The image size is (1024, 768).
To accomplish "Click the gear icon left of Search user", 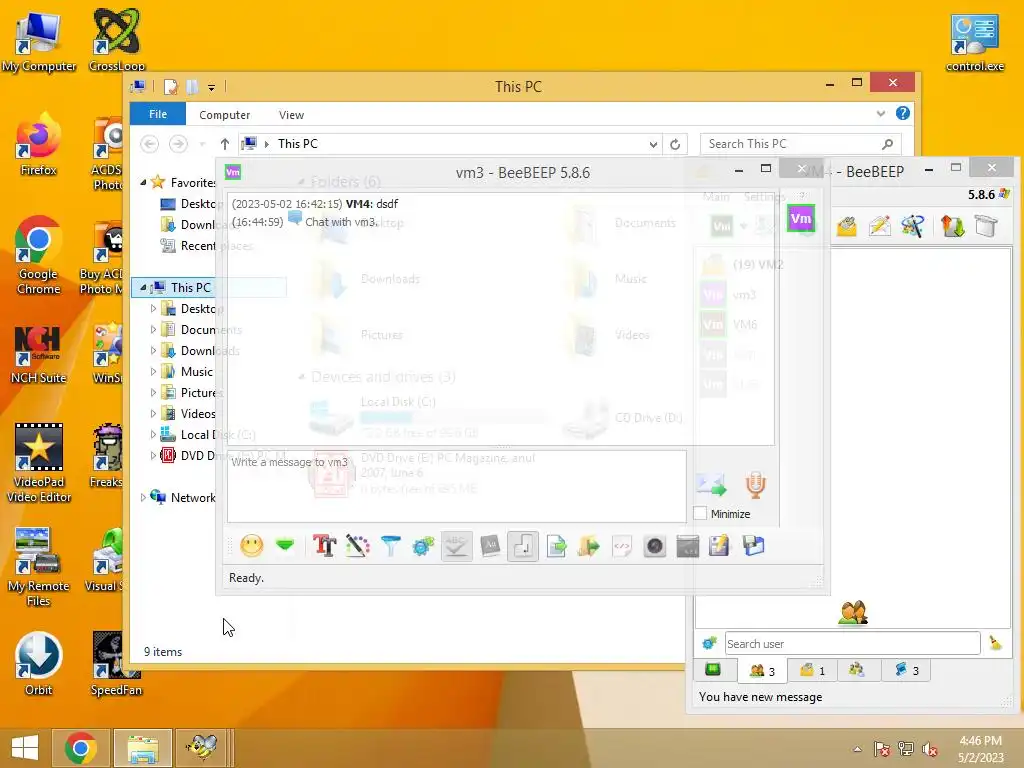I will click(x=709, y=643).
